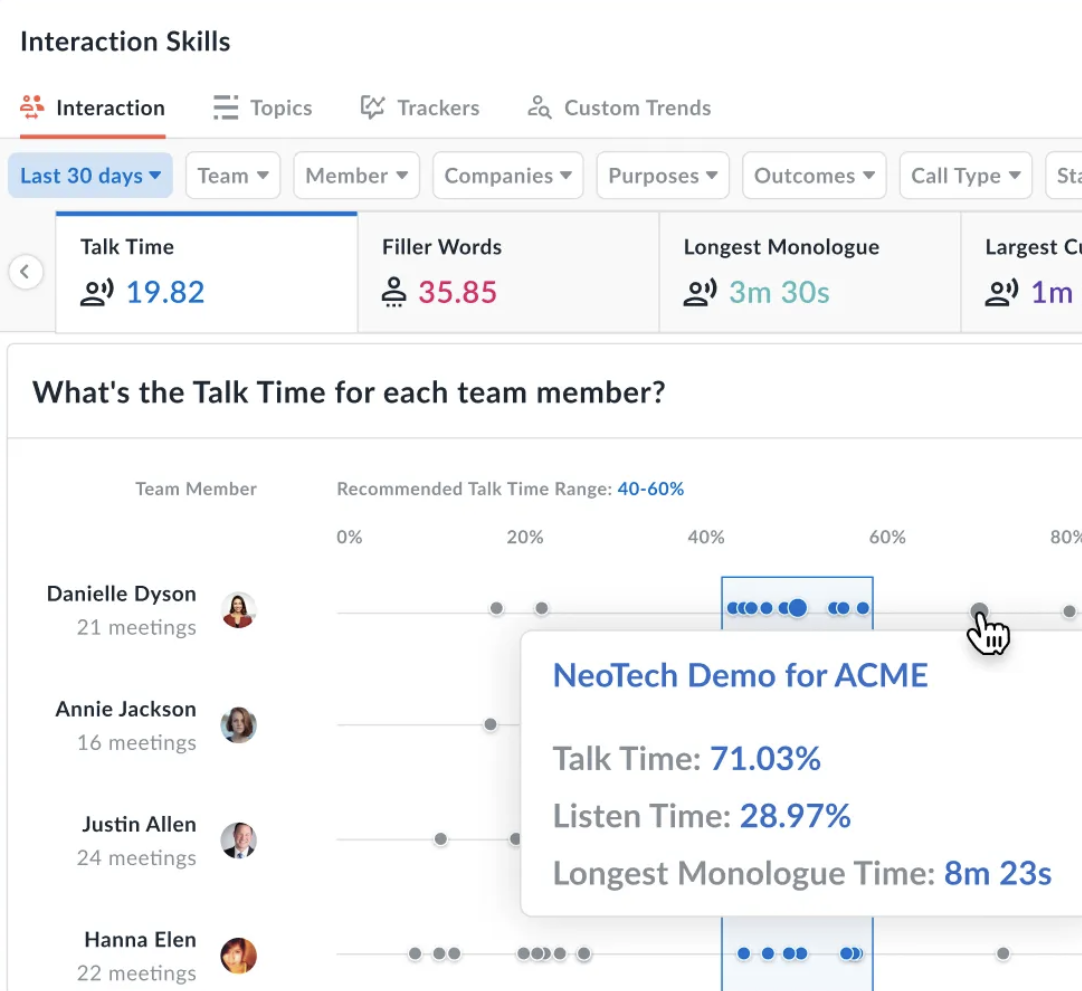Click the first gray dot in Justin Allen's row
The height and width of the screenshot is (991, 1082).
coord(440,839)
